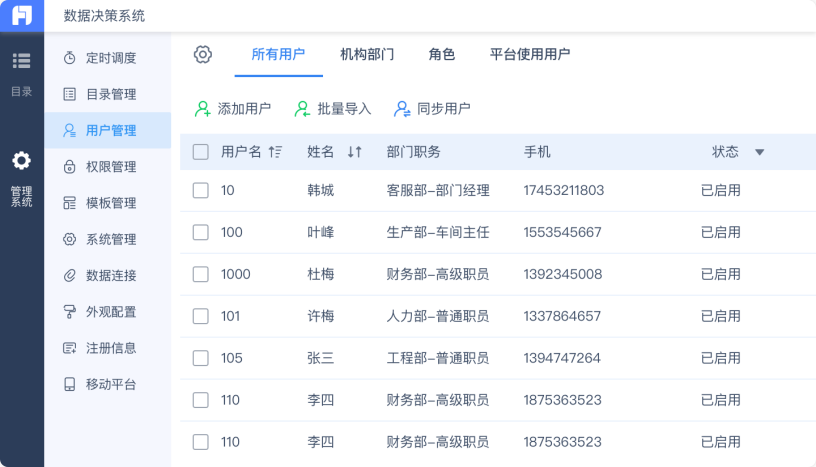Click the app logo in top-left corner
The width and height of the screenshot is (816, 467).
pyautogui.click(x=22, y=15)
